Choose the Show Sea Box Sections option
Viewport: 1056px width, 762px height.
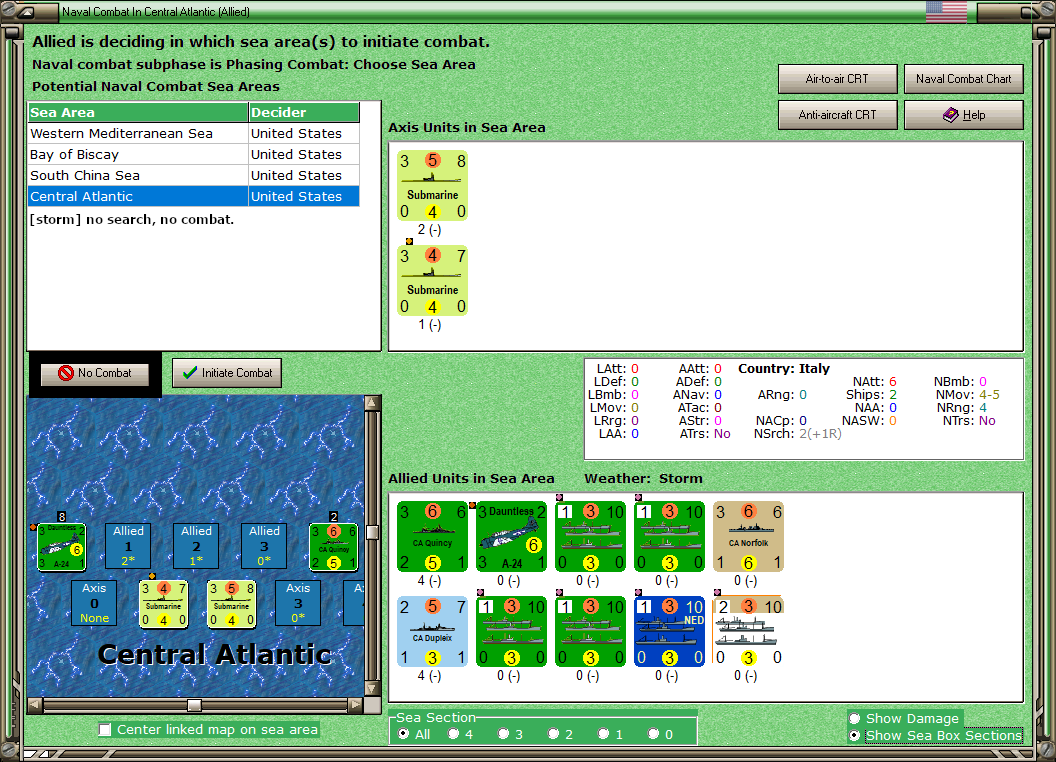[855, 736]
